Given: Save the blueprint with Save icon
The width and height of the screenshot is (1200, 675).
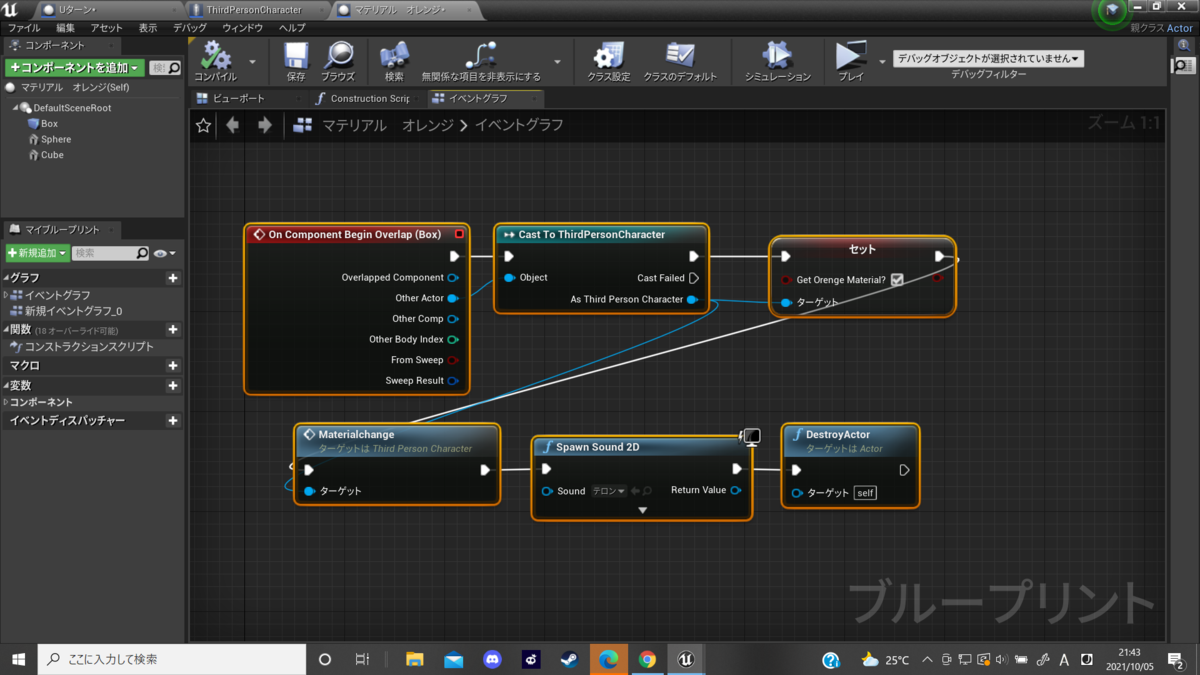Looking at the screenshot, I should pos(296,55).
